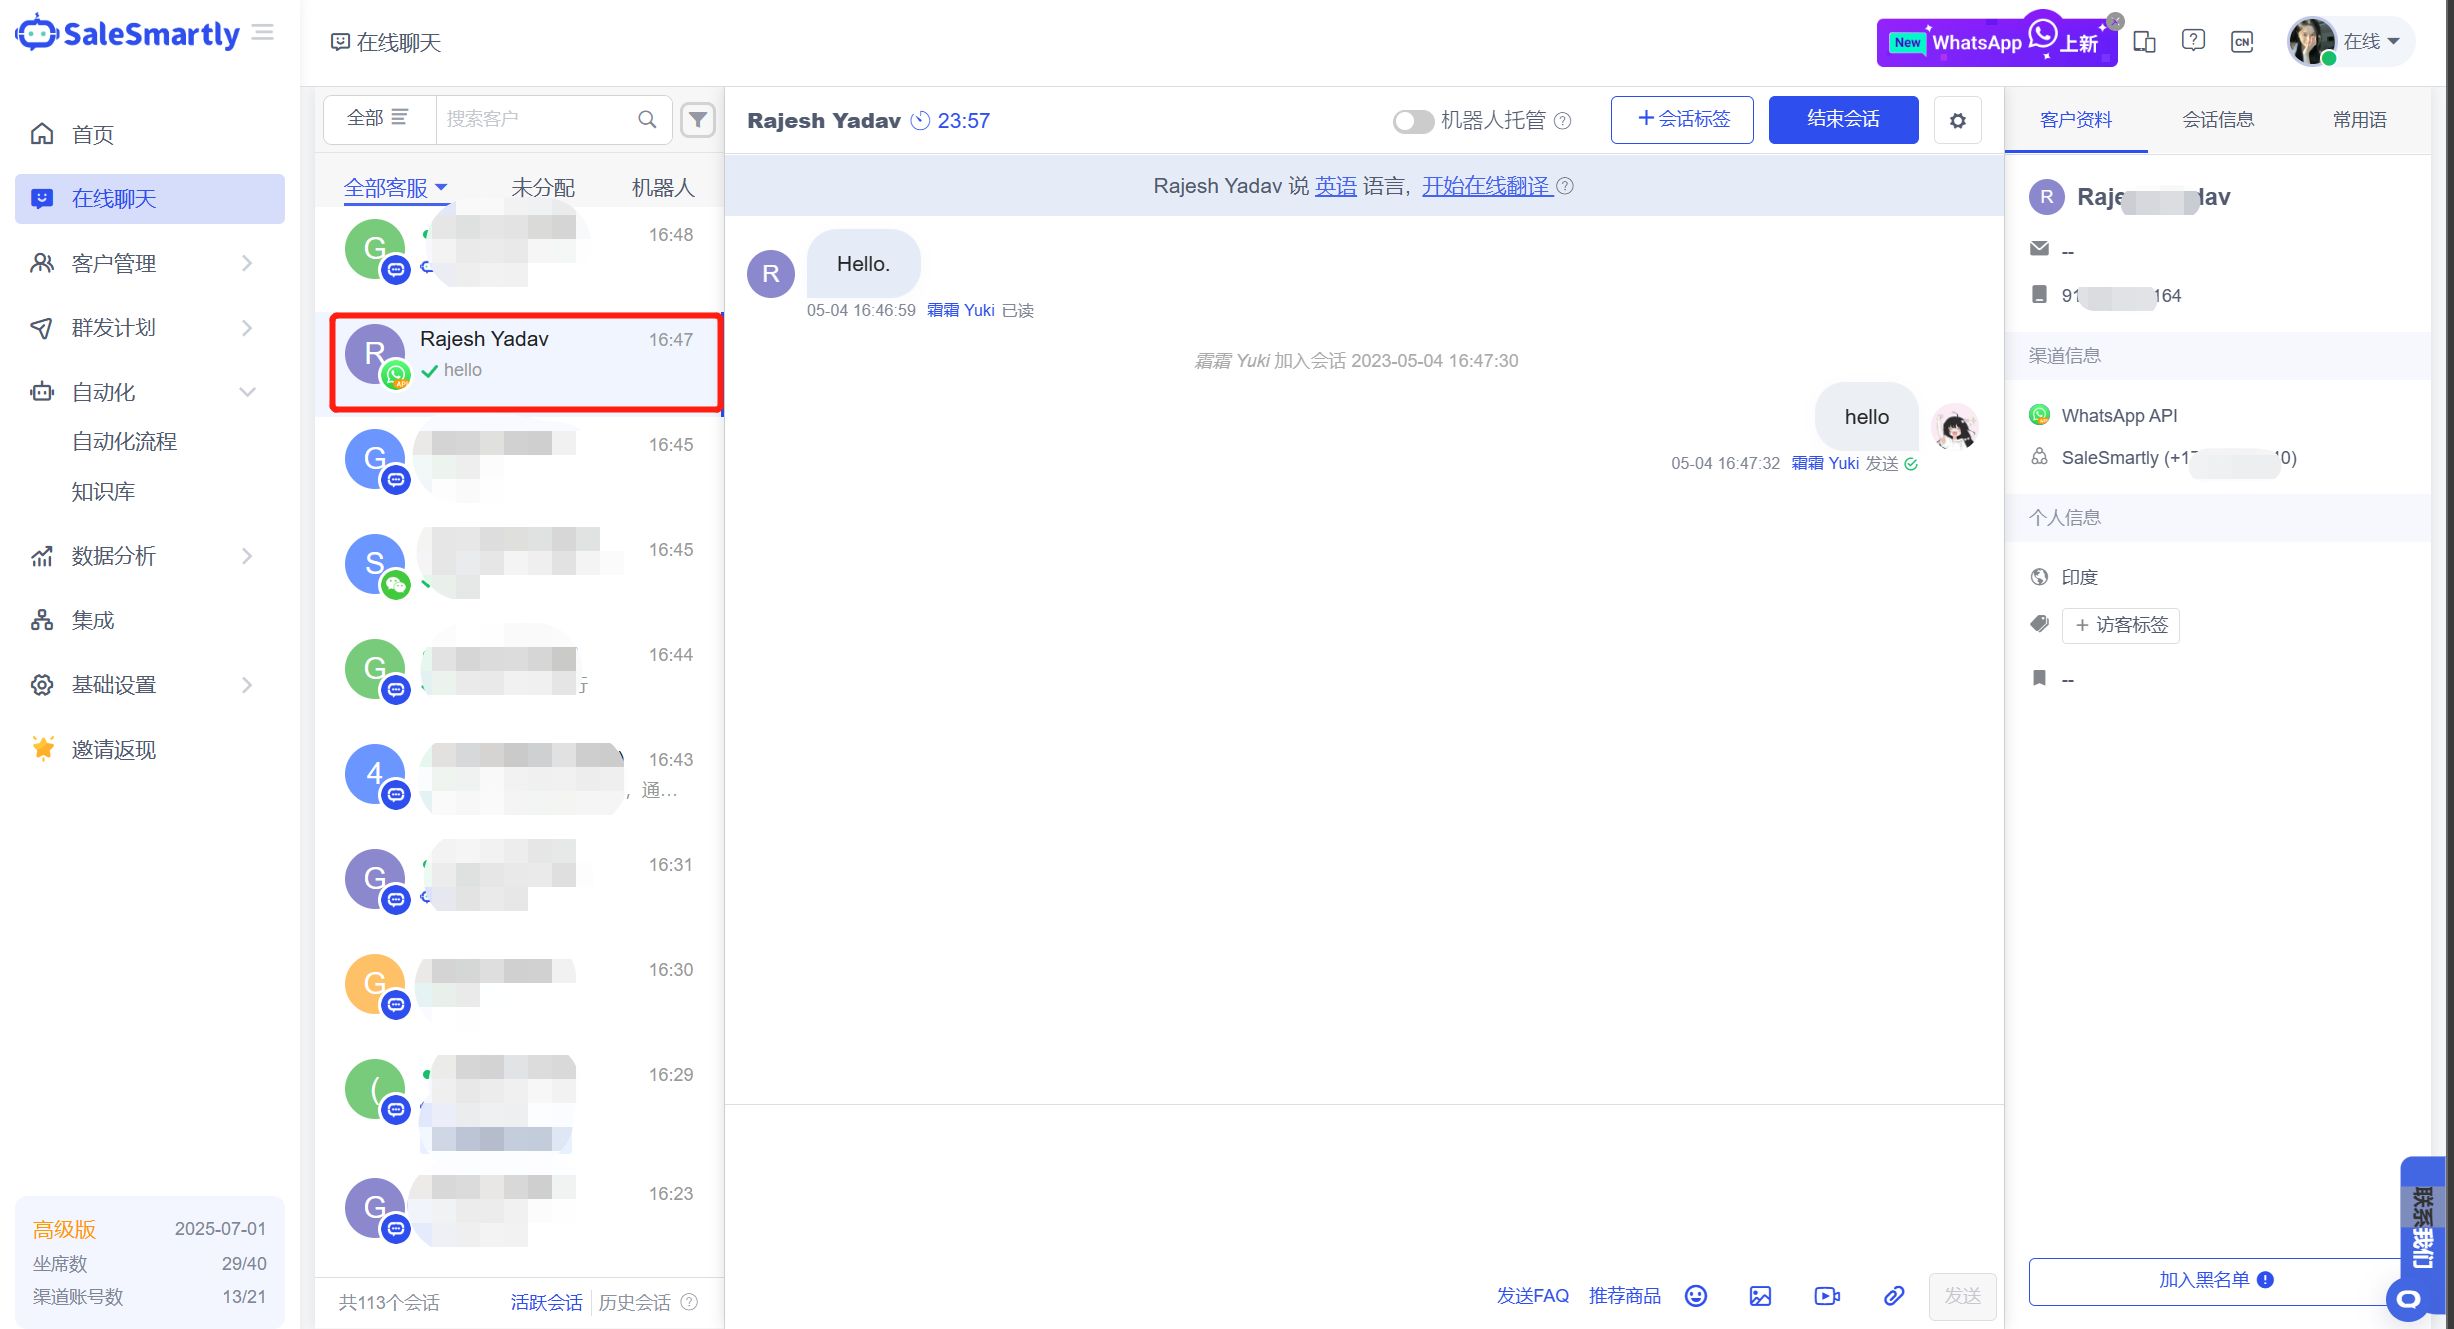This screenshot has height=1329, width=2454.
Task: Click the send video icon
Action: point(1826,1296)
